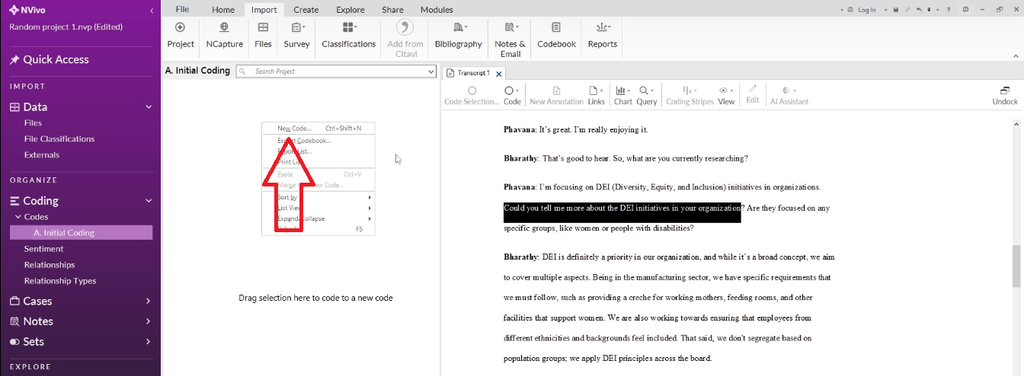The width and height of the screenshot is (1024, 376).
Task: Switch to the Share ribbon tab
Action: pyautogui.click(x=392, y=10)
